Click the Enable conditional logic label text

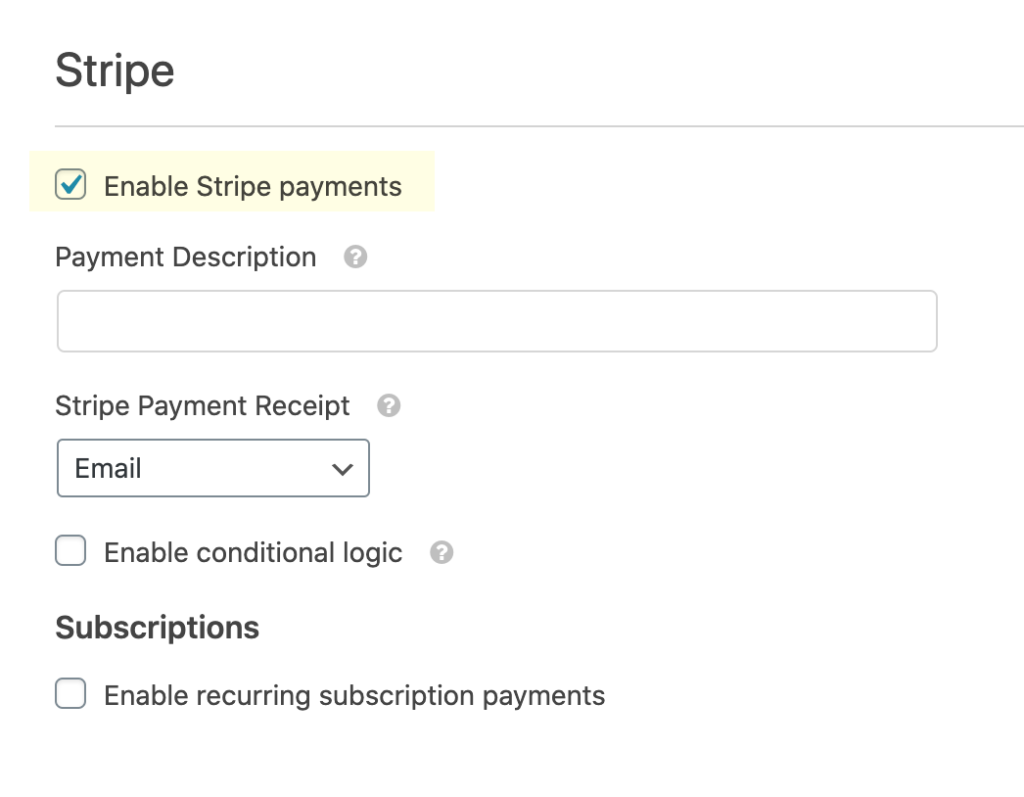click(253, 553)
